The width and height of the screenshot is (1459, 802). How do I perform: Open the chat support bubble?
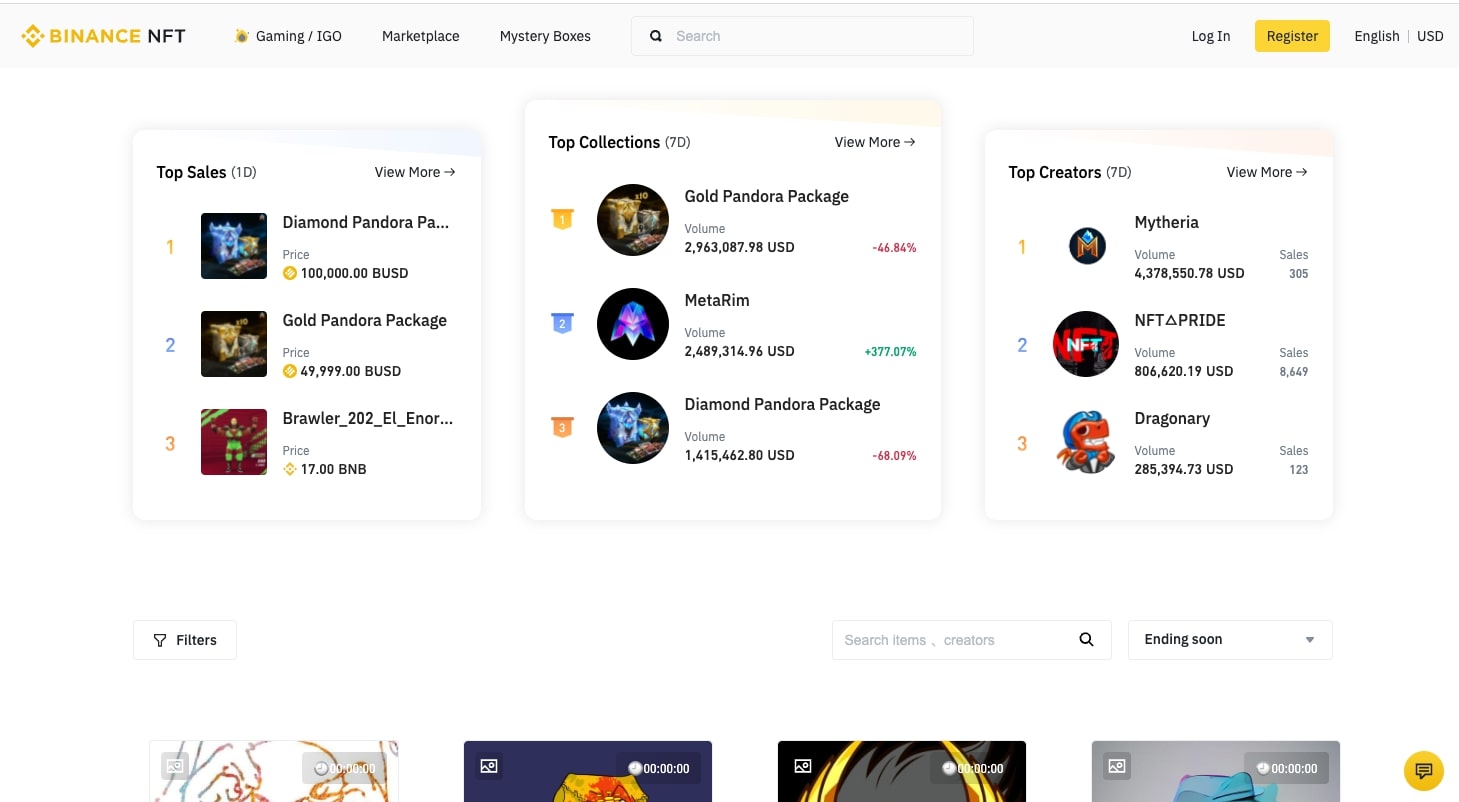tap(1424, 771)
